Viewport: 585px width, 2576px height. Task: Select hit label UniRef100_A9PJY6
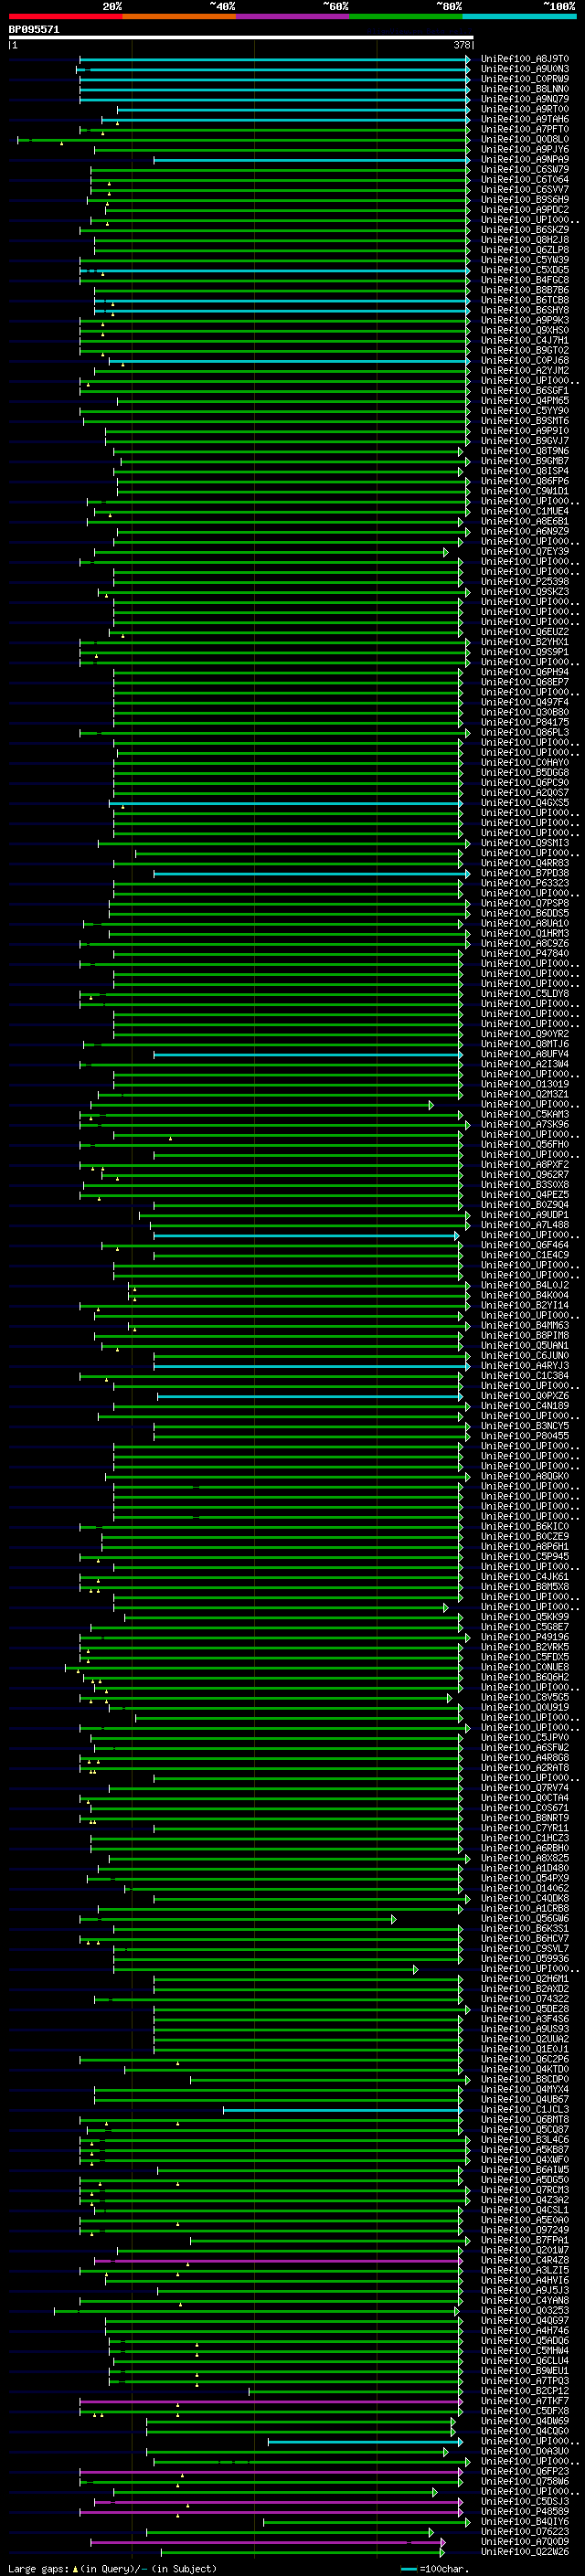coord(525,149)
